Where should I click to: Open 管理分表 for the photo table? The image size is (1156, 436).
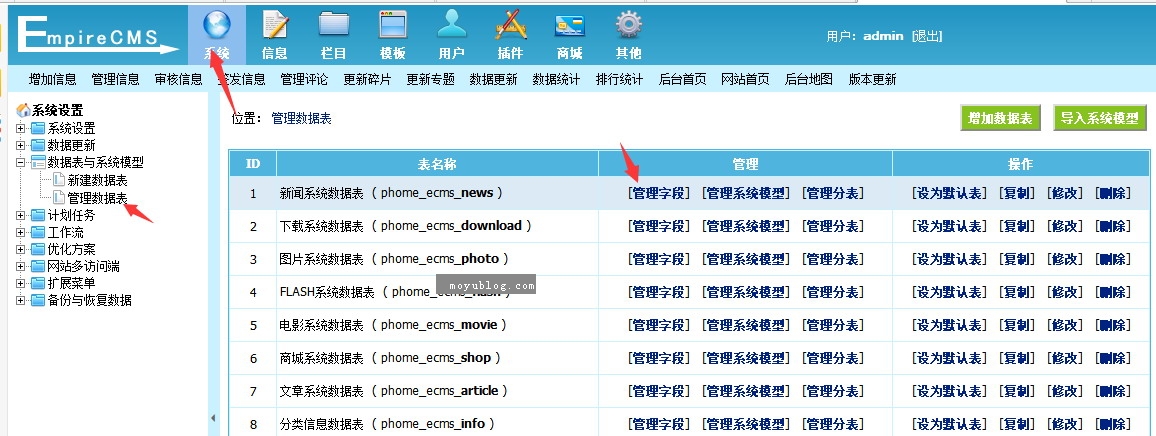[x=833, y=259]
